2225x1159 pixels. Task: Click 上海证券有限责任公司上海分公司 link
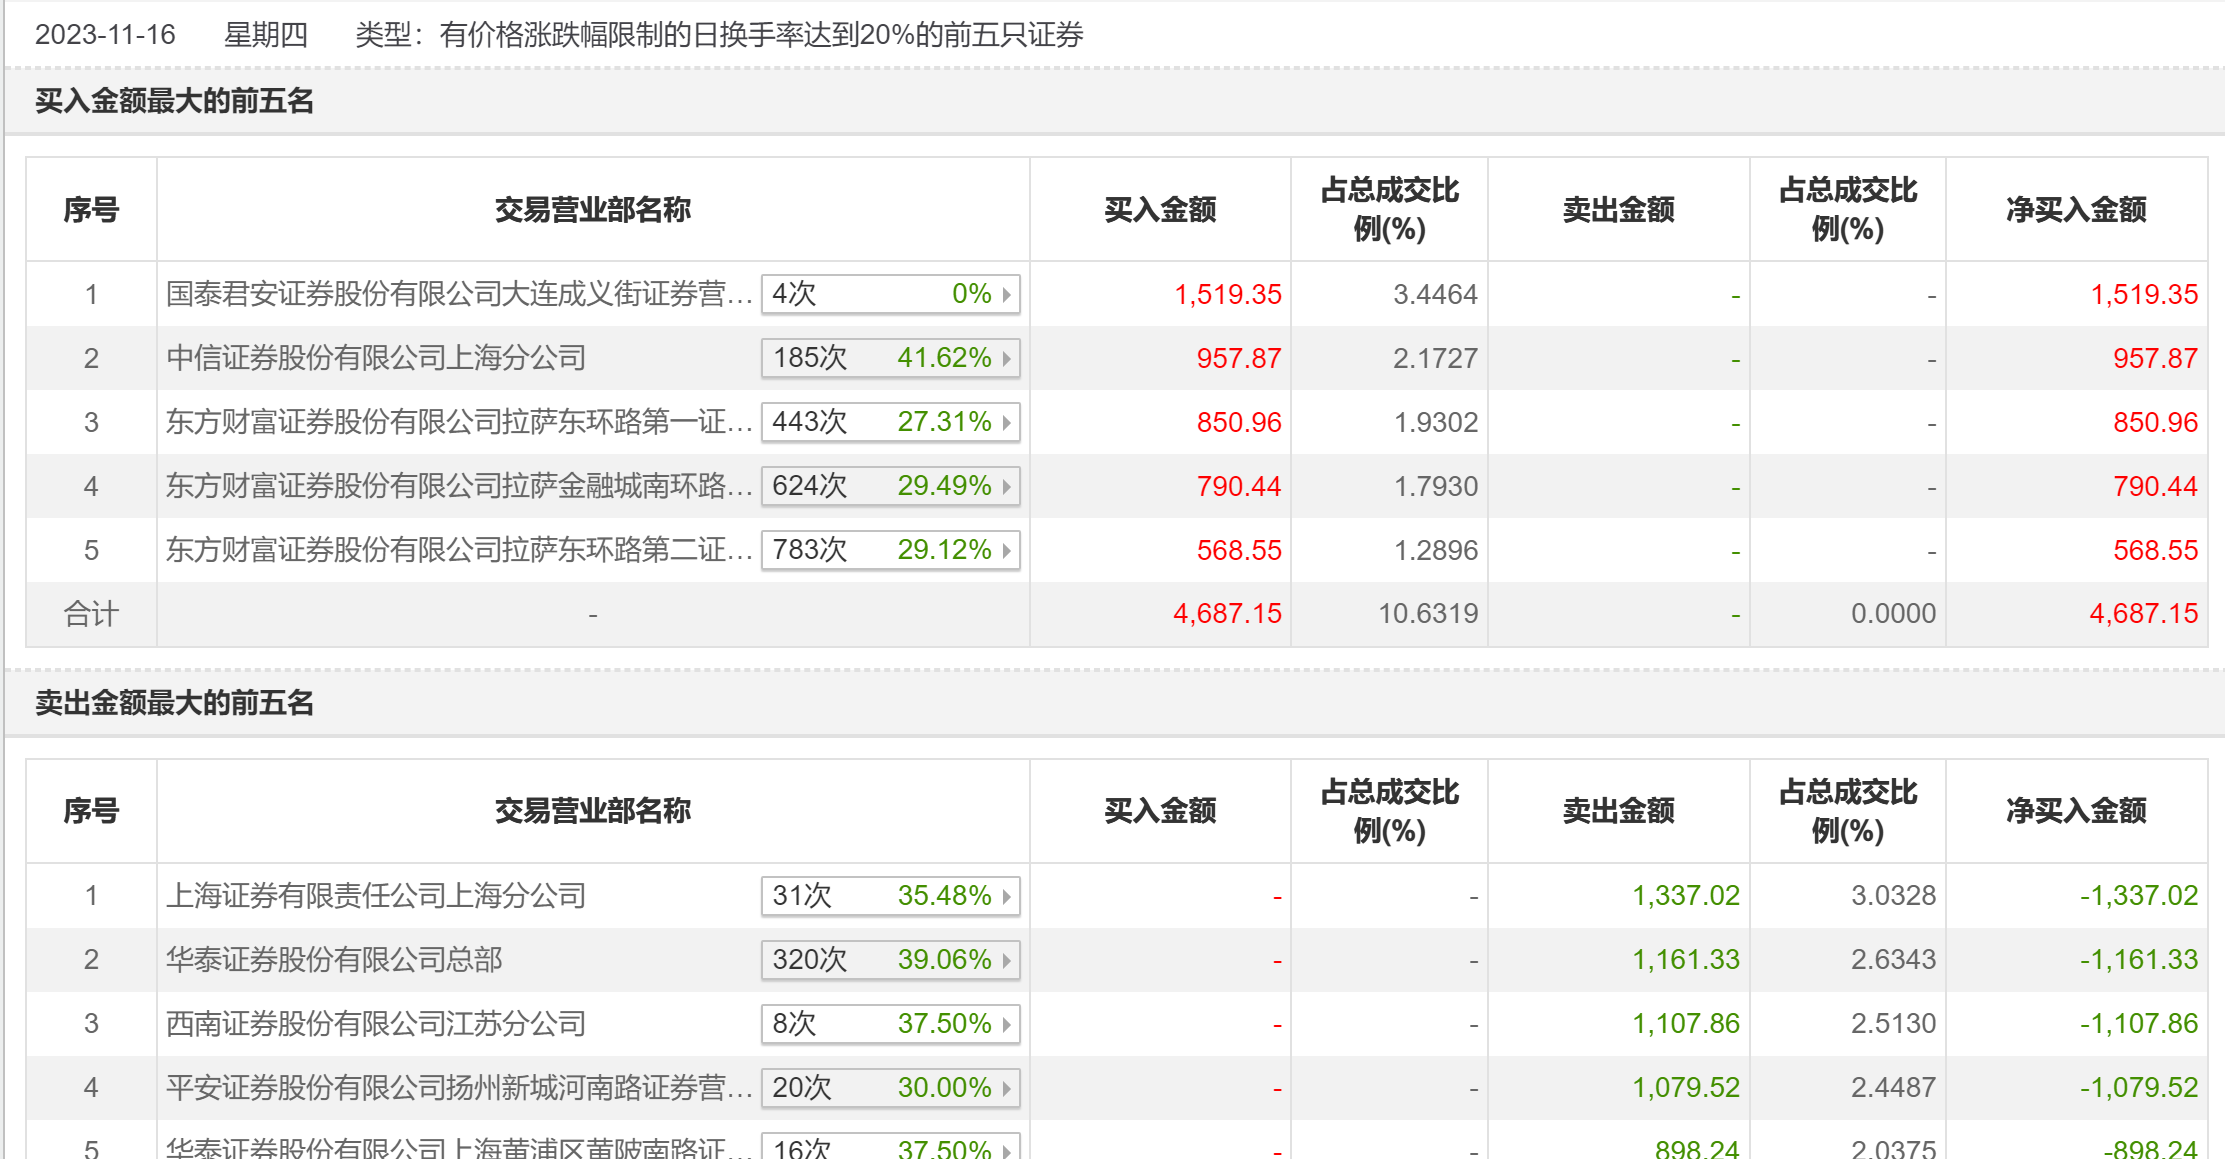coord(376,895)
